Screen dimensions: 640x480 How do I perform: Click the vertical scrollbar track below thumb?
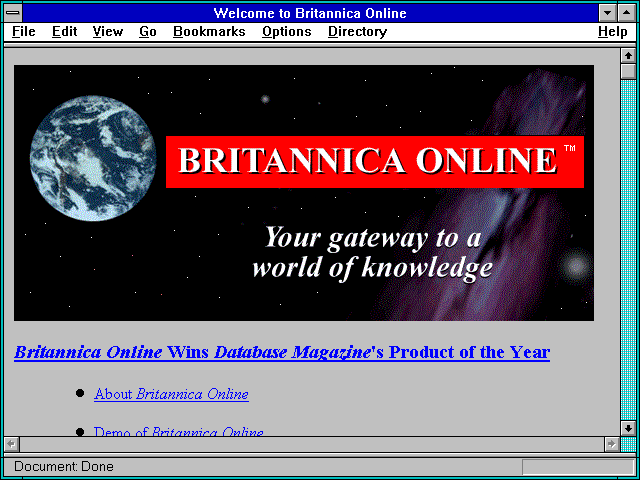628,250
